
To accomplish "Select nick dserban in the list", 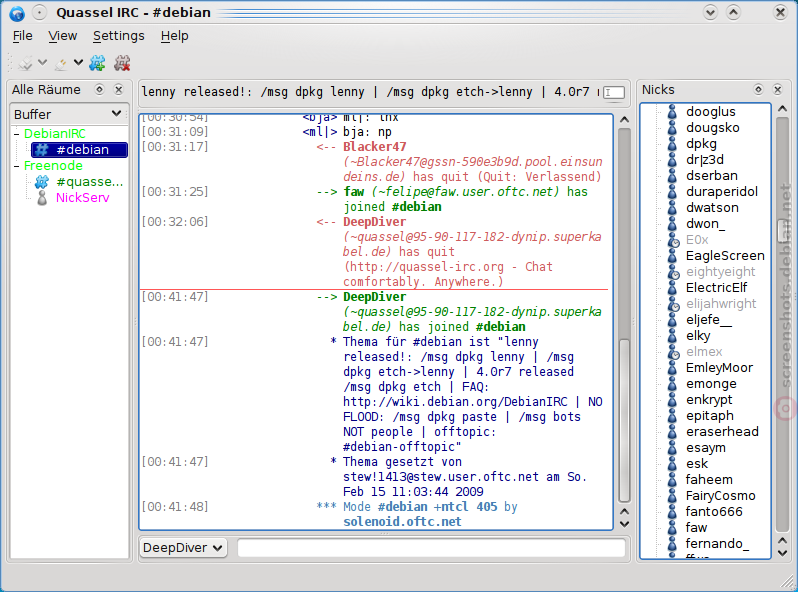I will click(x=711, y=176).
